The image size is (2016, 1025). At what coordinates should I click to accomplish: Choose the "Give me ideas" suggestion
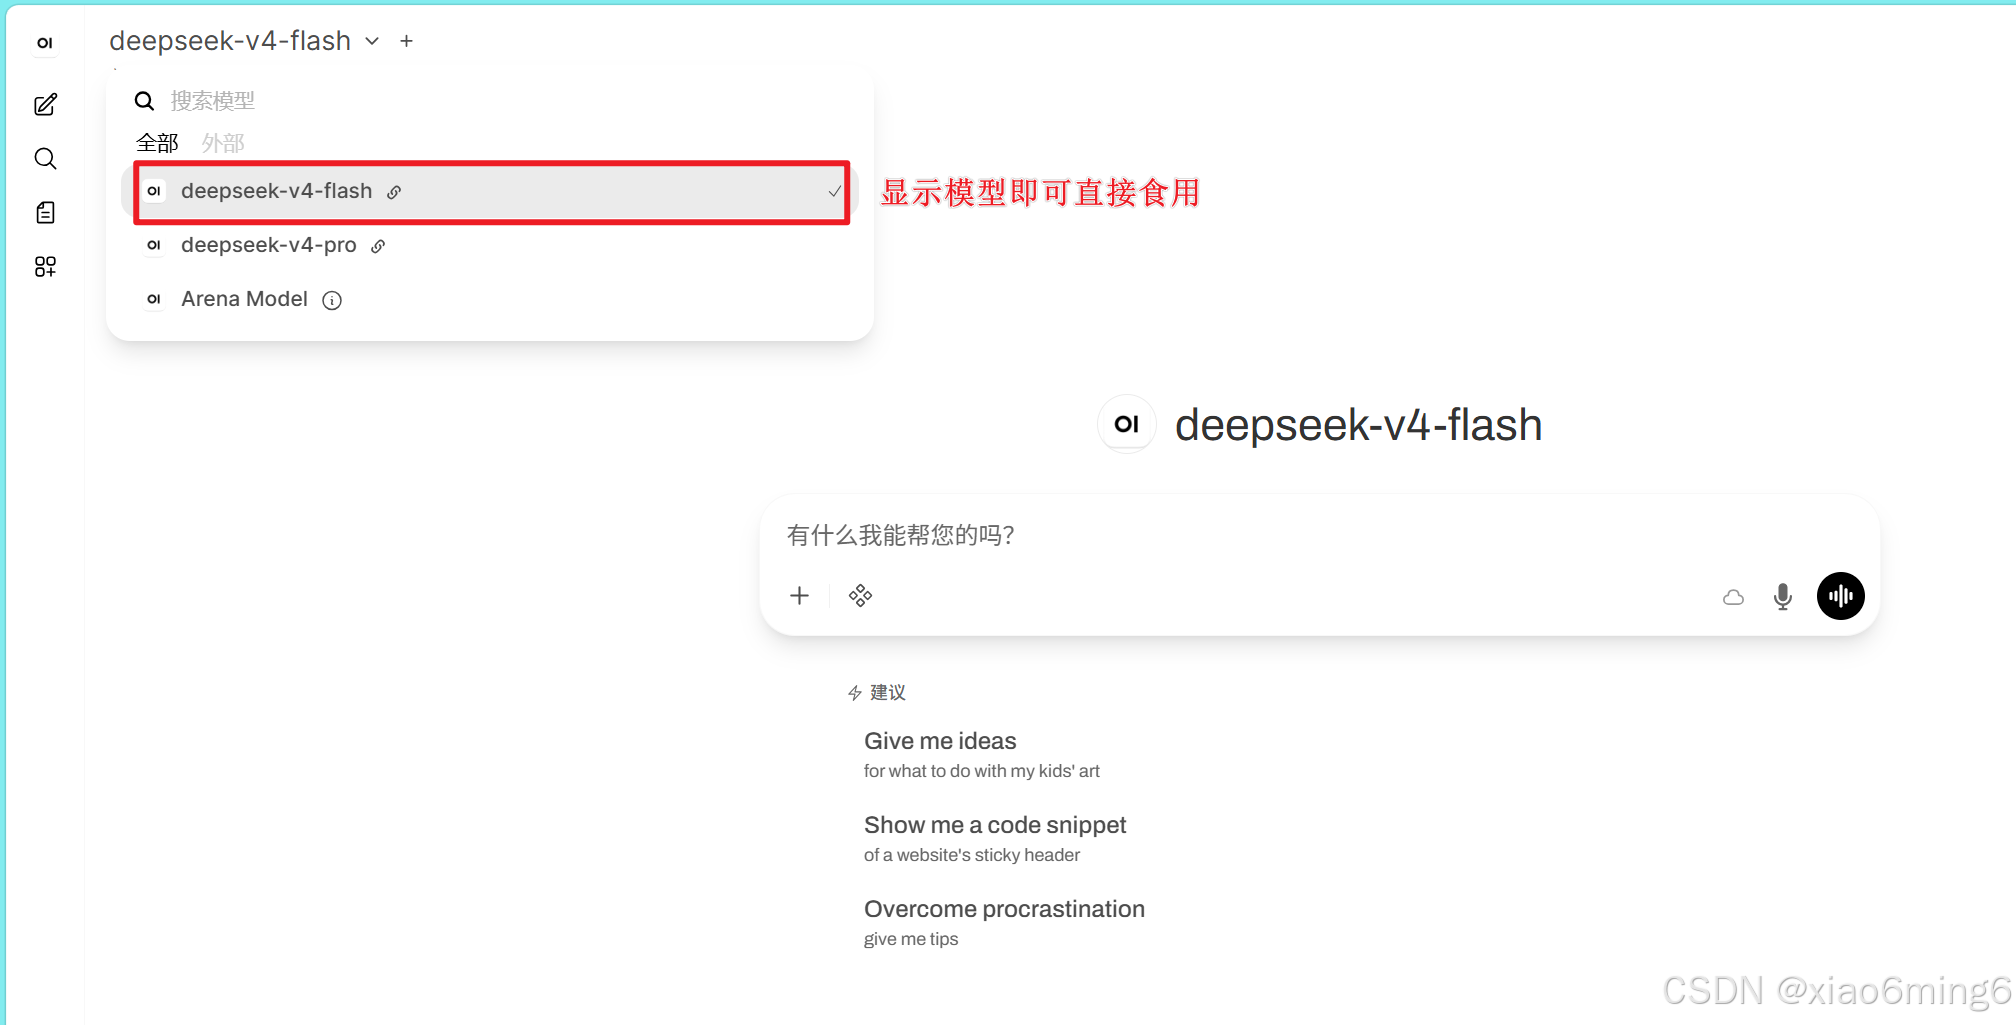pyautogui.click(x=982, y=754)
